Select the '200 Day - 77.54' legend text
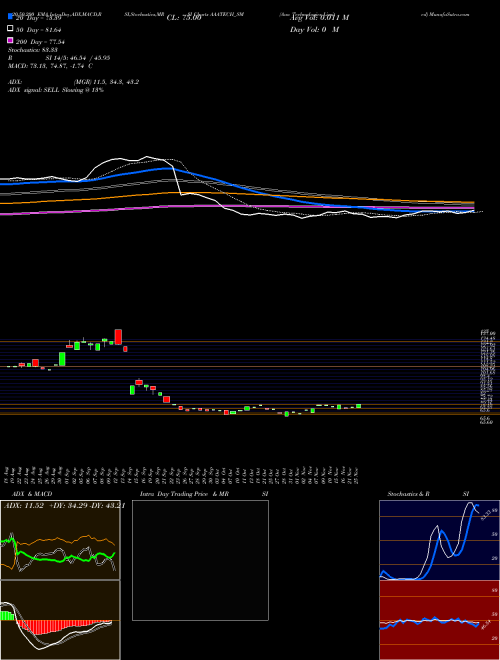This screenshot has width=500, height=660. click(x=40, y=41)
